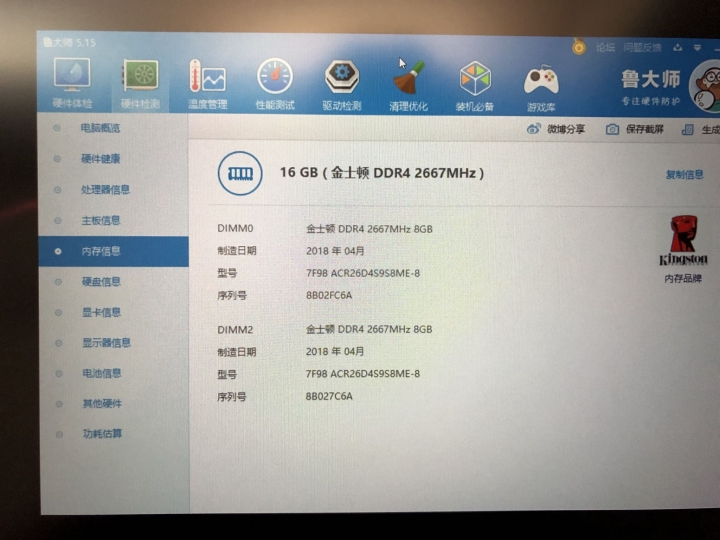
Task: Click the title bar upload arrow icon
Action: click(x=677, y=48)
